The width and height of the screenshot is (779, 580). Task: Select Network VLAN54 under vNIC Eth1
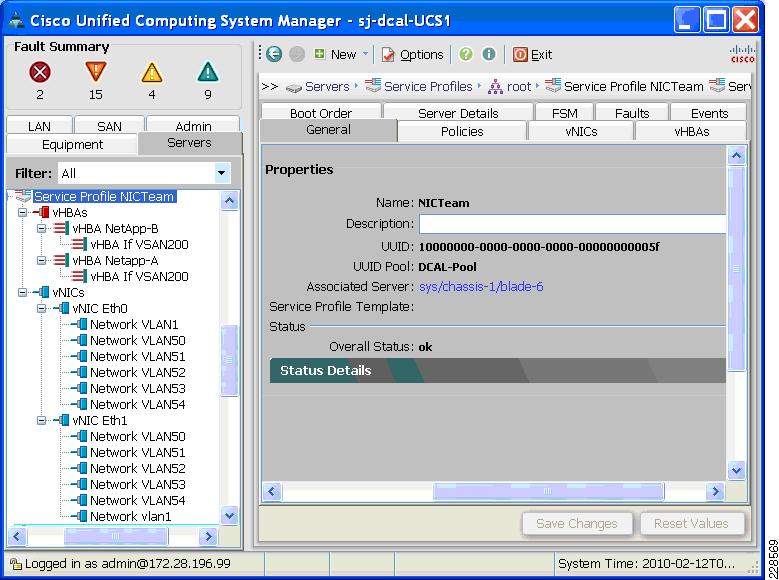point(138,500)
